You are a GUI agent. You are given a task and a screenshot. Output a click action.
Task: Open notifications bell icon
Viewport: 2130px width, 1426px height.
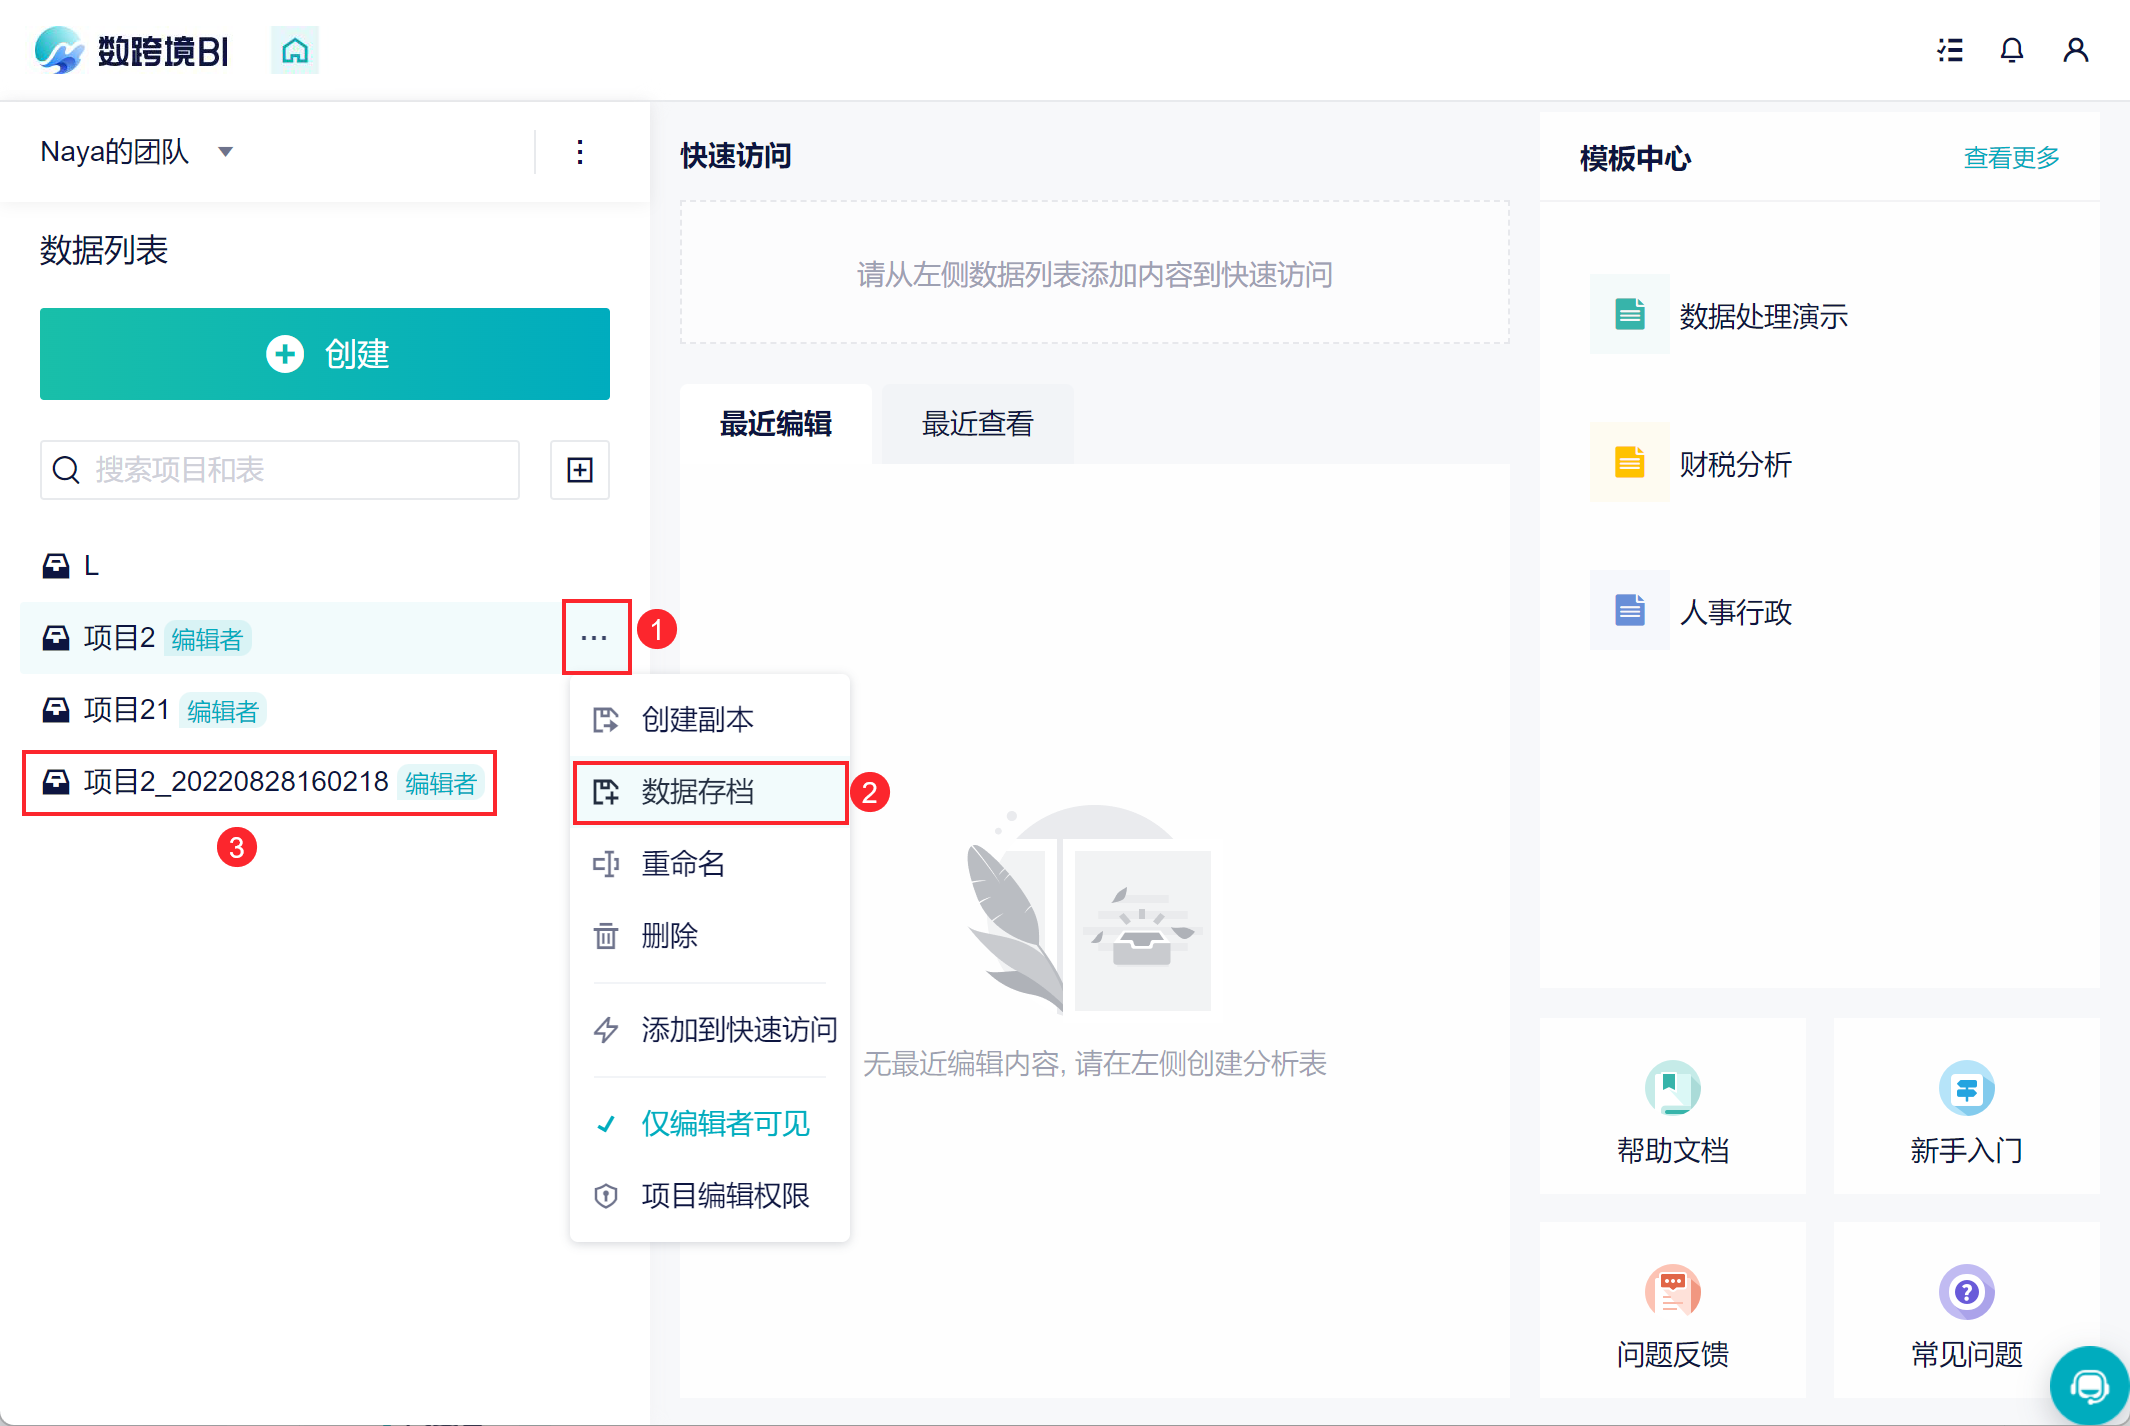coord(2011,50)
